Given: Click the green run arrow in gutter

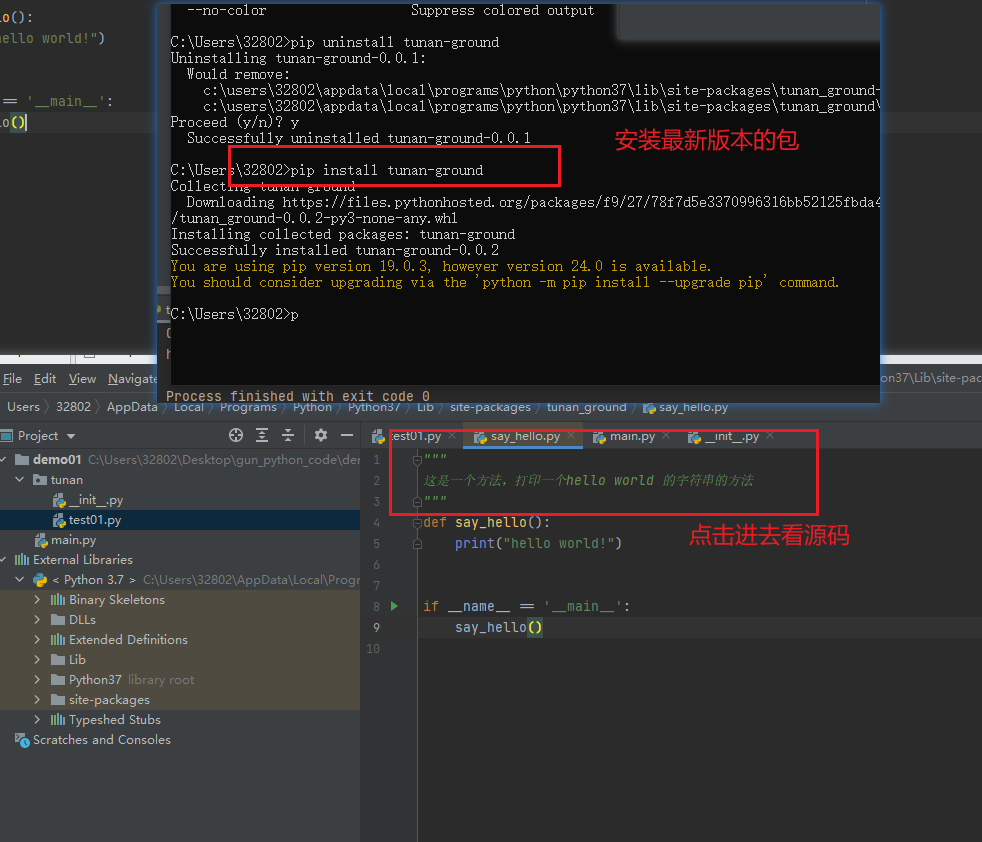Looking at the screenshot, I should [x=394, y=606].
